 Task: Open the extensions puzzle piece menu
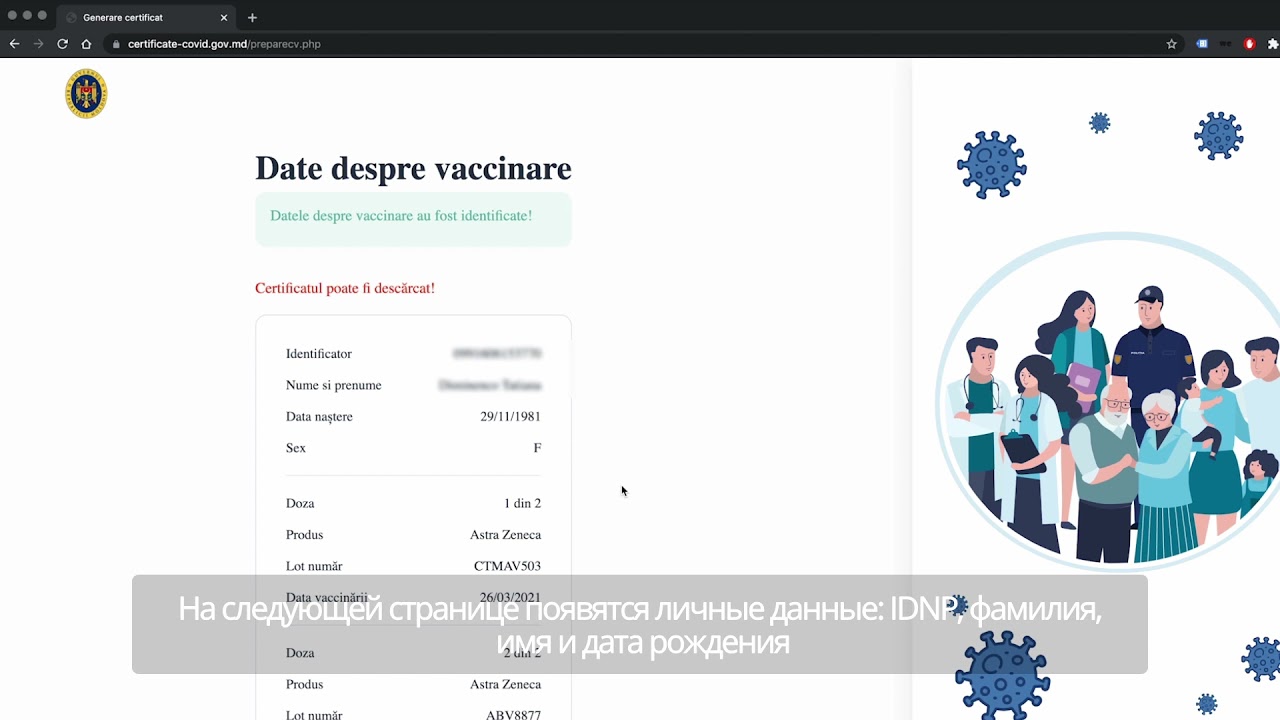(x=1273, y=44)
